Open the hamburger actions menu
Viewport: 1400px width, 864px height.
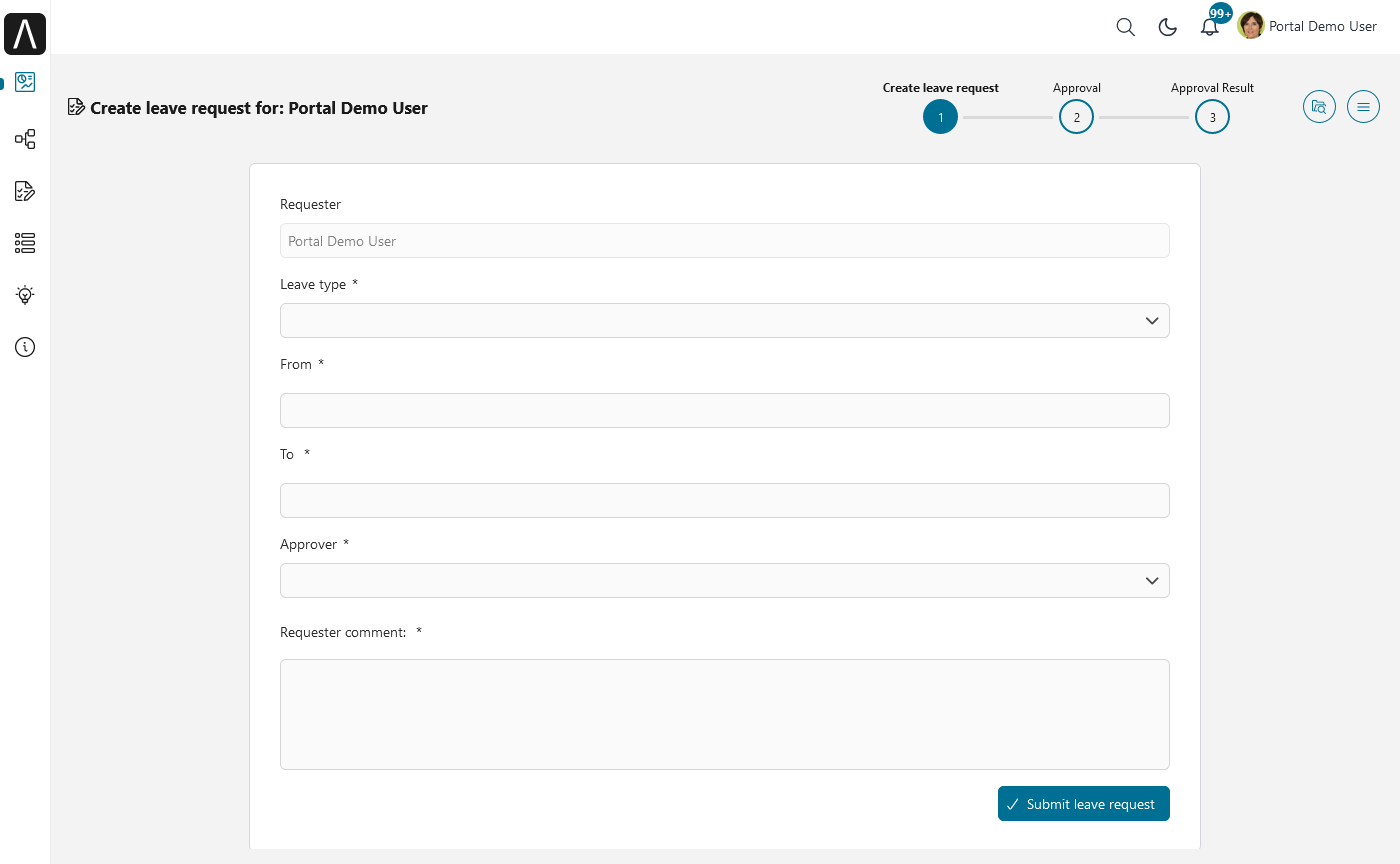(x=1363, y=107)
